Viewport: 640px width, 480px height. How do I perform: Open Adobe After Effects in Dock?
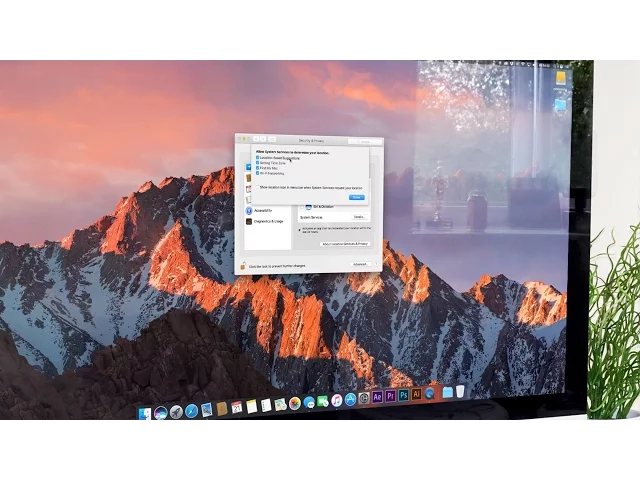(x=377, y=397)
